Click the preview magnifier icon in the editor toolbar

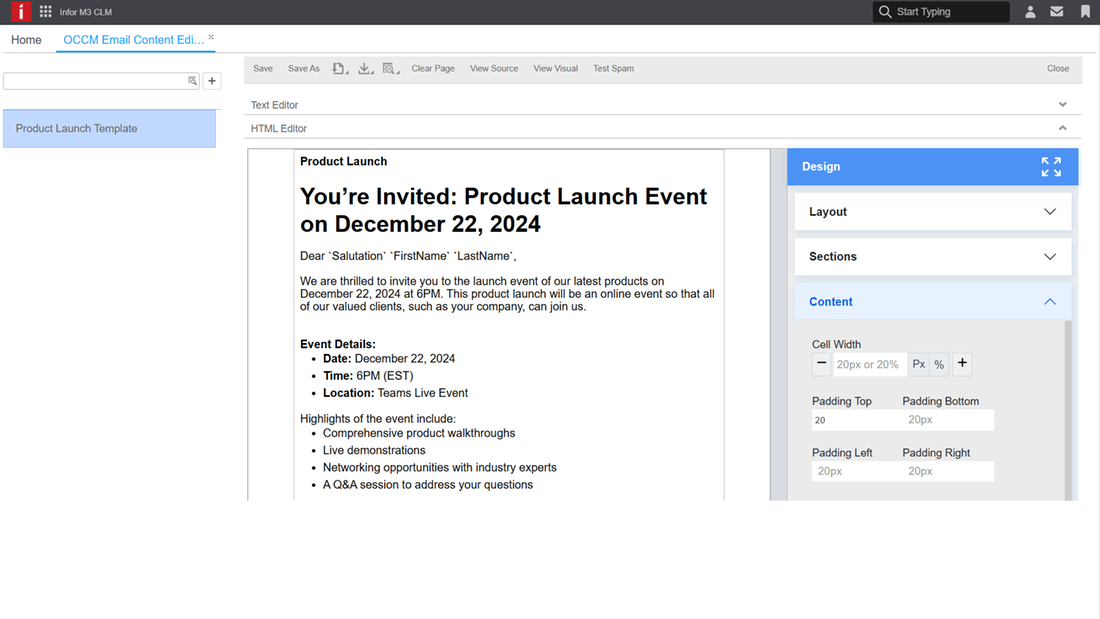(x=390, y=68)
